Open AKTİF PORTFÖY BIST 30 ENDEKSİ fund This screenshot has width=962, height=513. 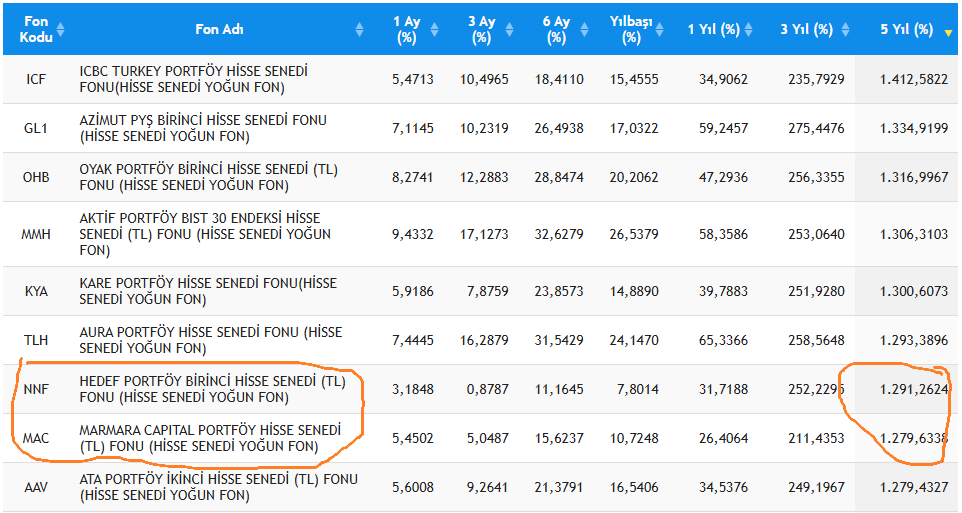tap(205, 234)
